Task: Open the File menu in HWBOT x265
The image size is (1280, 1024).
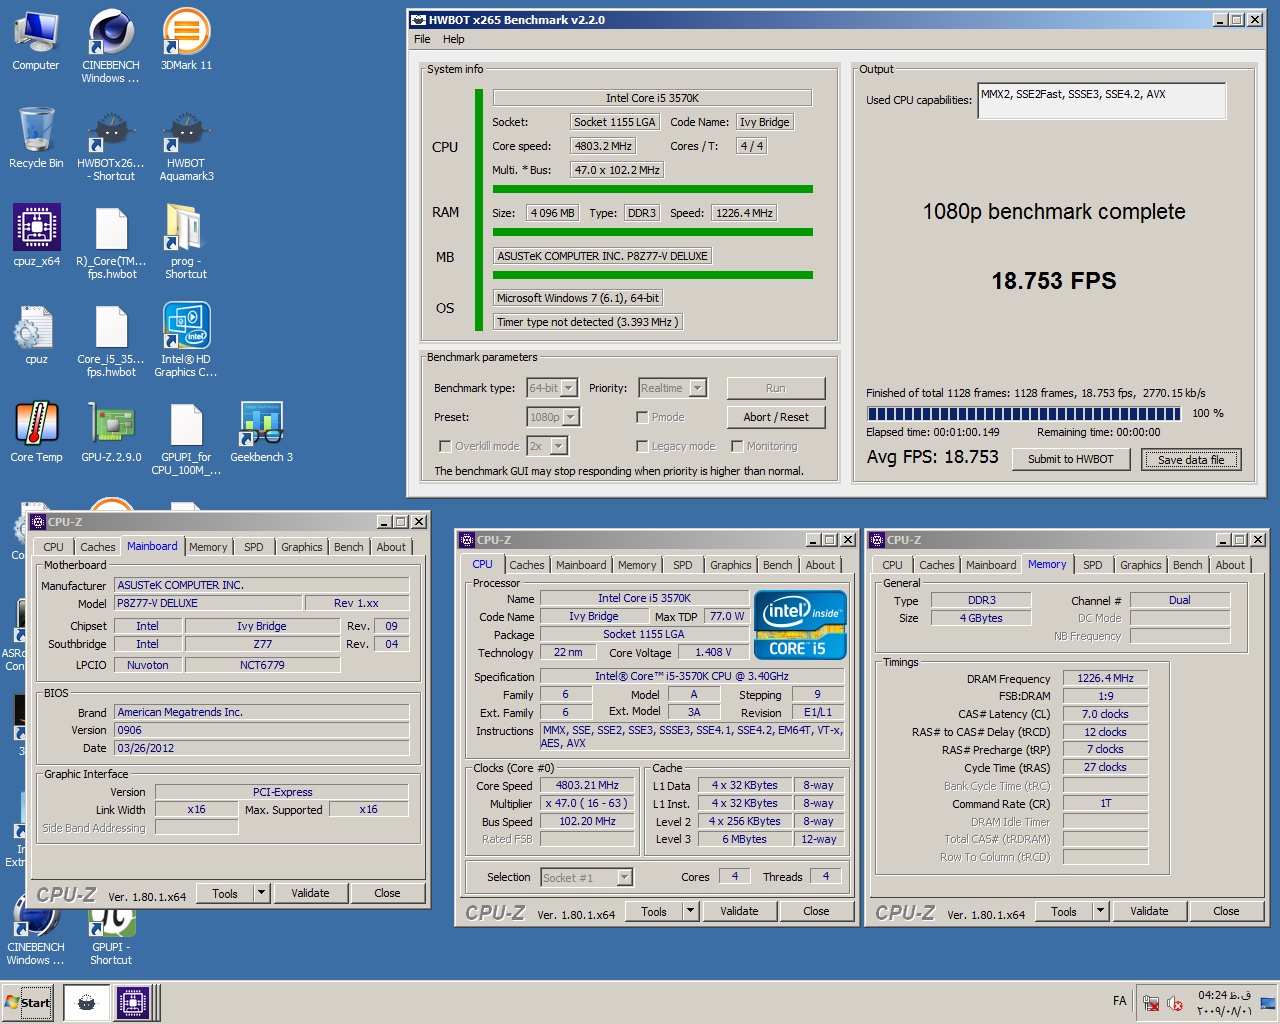Action: [x=422, y=39]
